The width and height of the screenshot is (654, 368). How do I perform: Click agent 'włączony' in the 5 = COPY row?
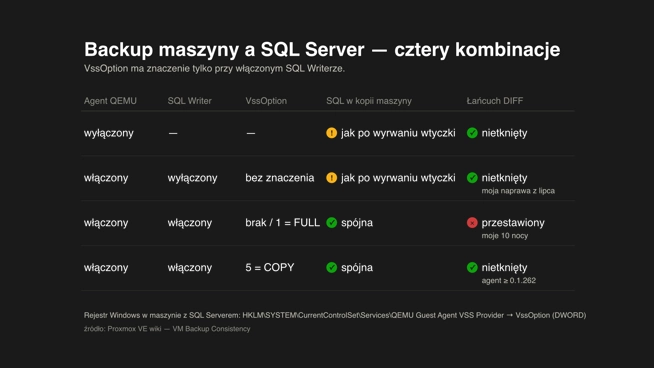(106, 268)
